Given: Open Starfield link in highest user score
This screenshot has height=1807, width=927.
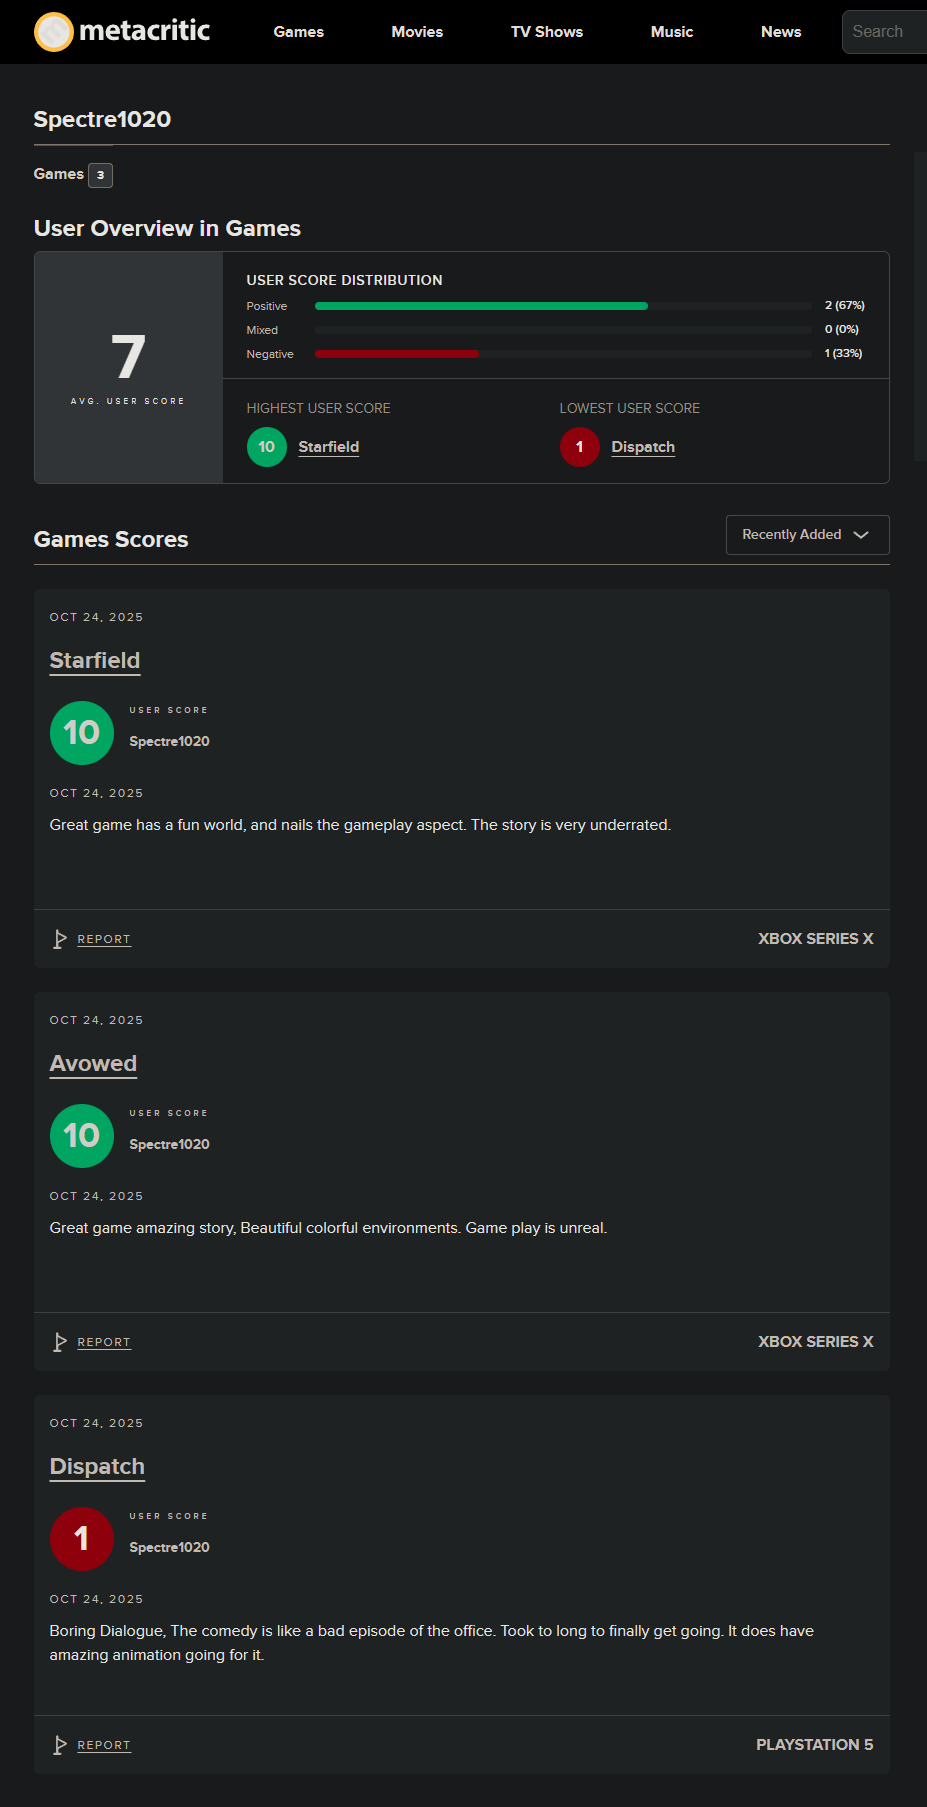Looking at the screenshot, I should [329, 447].
